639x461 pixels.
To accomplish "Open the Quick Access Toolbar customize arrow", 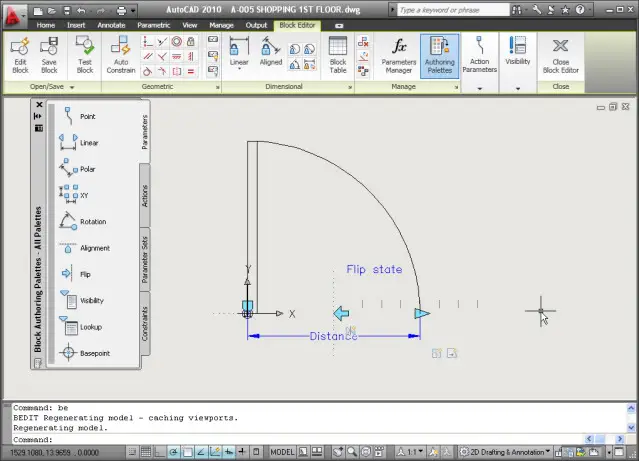I will pos(133,11).
